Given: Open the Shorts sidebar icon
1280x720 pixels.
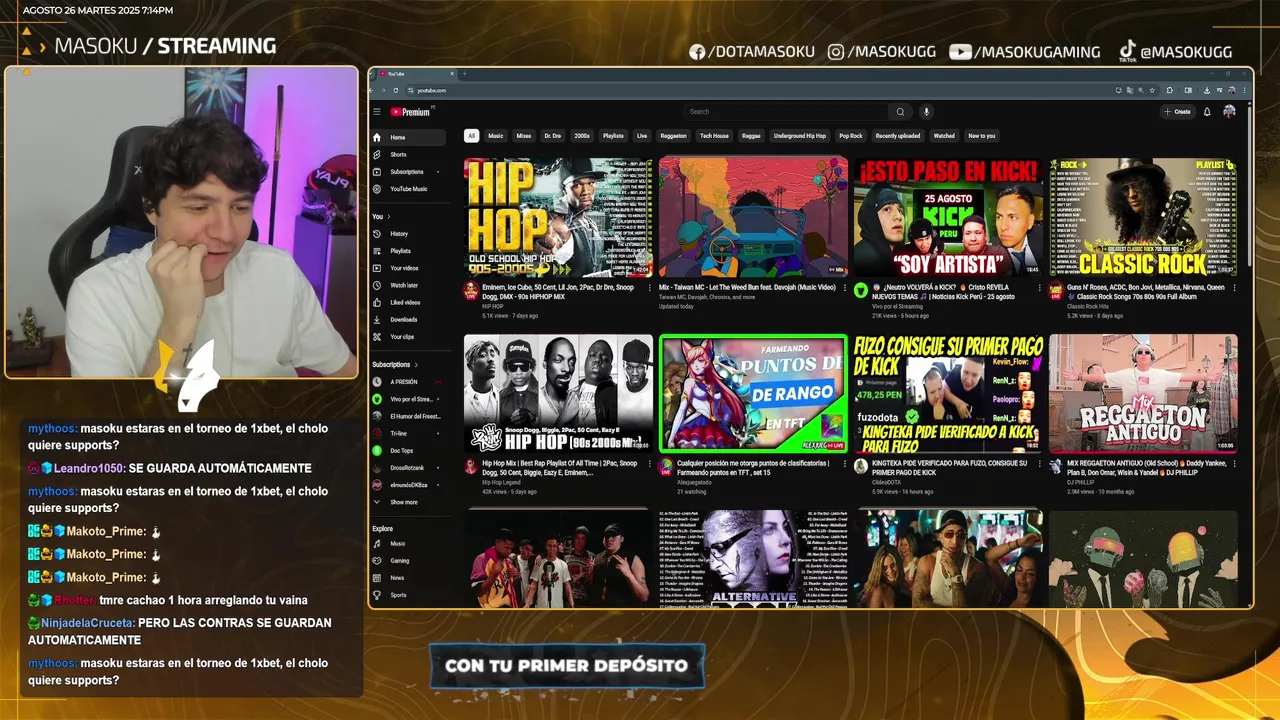Looking at the screenshot, I should point(377,155).
